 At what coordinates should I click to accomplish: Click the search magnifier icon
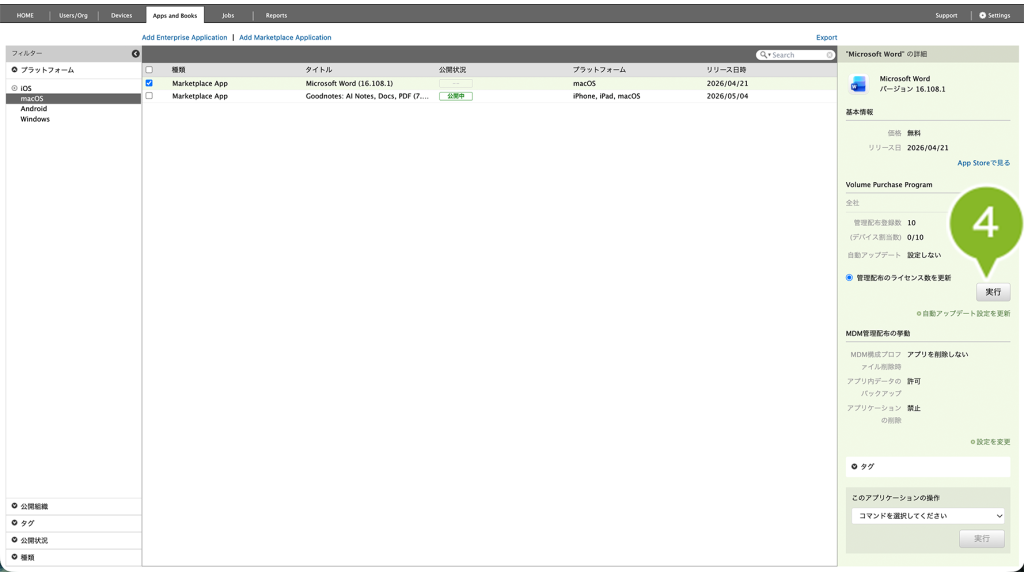[764, 55]
